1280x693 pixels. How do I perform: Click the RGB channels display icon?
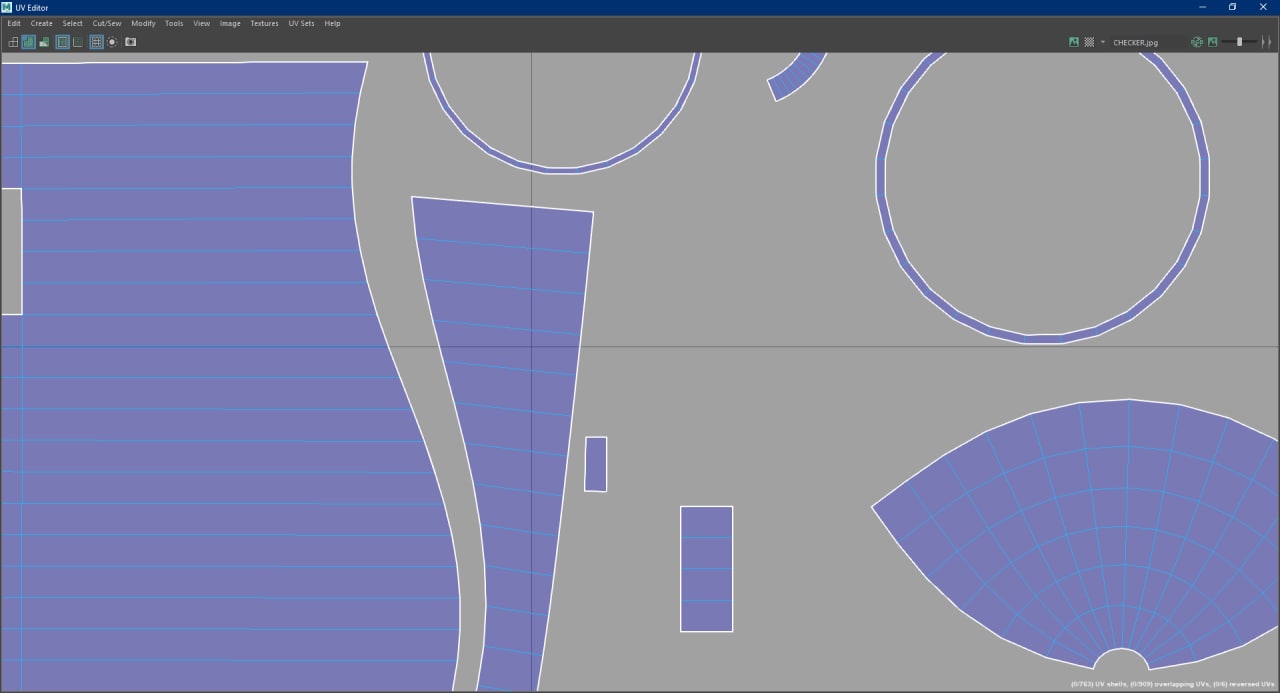1197,42
